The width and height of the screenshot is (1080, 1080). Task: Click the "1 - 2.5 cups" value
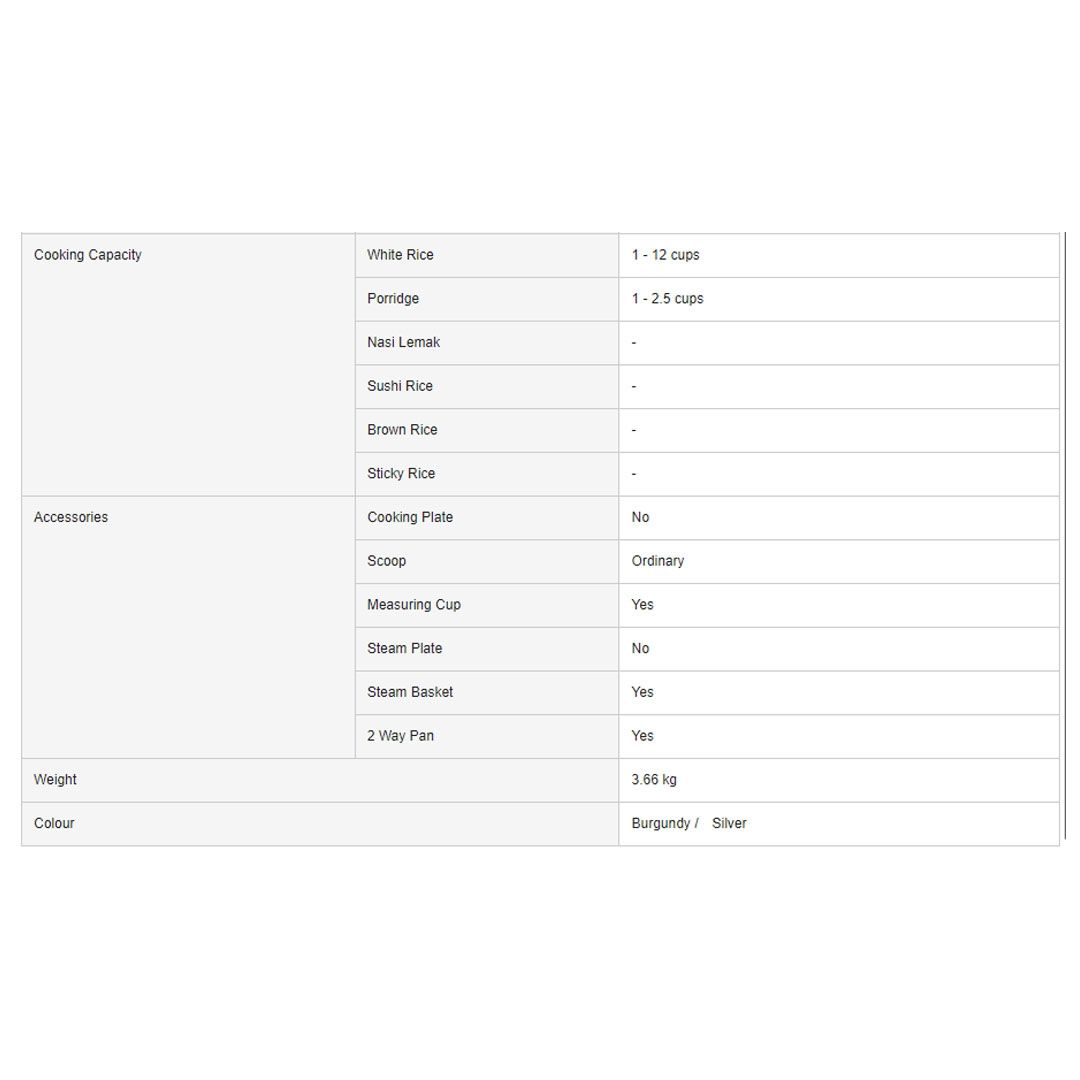pyautogui.click(x=667, y=299)
